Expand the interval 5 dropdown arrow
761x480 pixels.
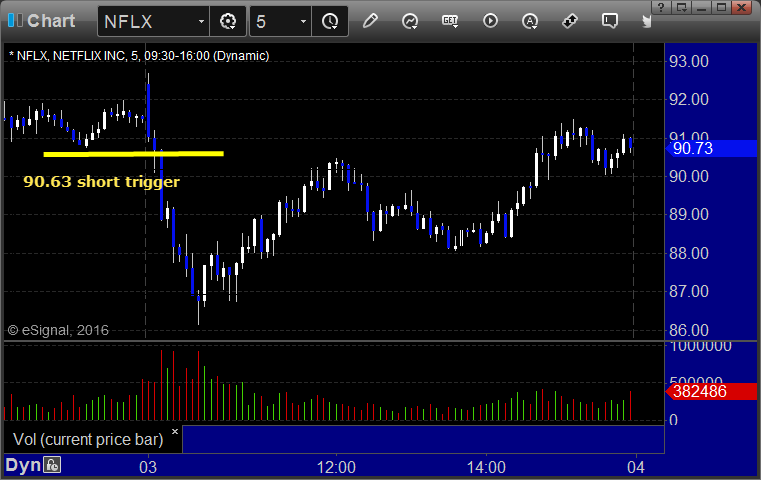point(303,21)
